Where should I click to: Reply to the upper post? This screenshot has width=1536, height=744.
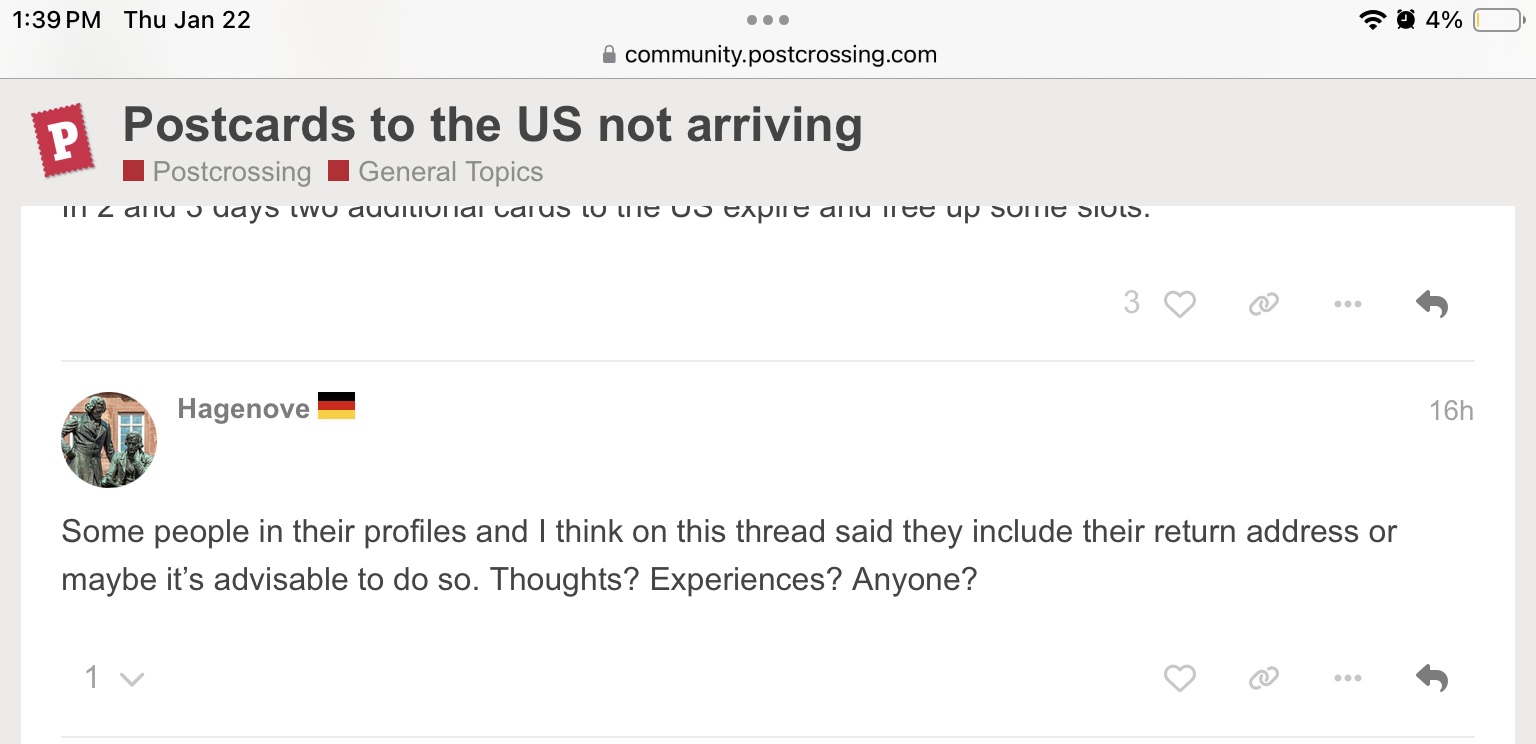click(1432, 304)
